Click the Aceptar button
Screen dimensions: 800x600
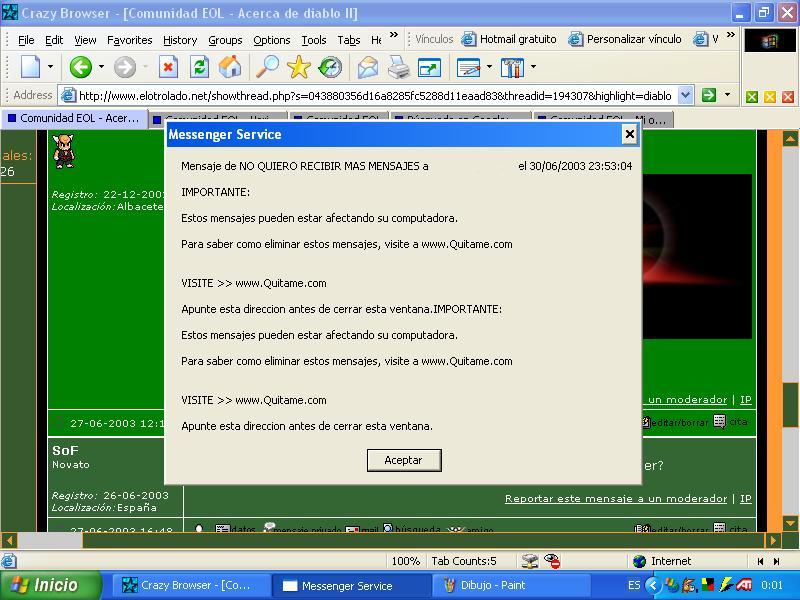403,460
